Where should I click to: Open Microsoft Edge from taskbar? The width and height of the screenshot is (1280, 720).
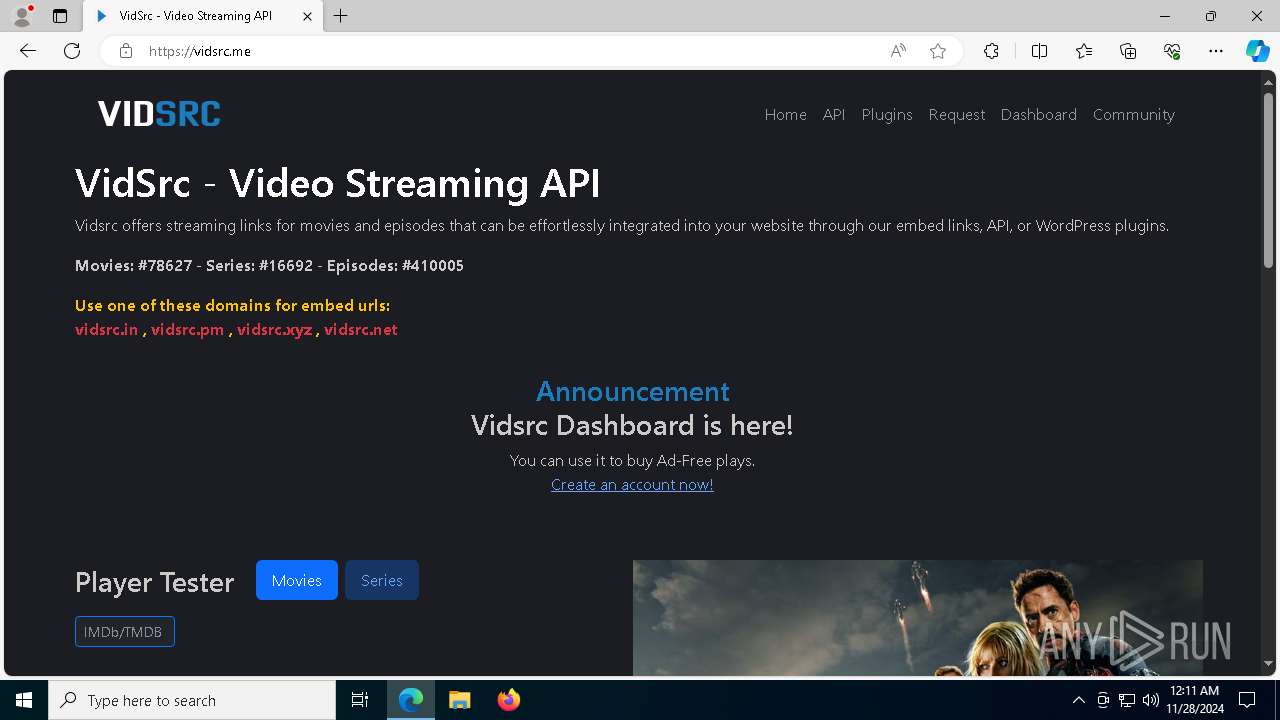pyautogui.click(x=411, y=700)
